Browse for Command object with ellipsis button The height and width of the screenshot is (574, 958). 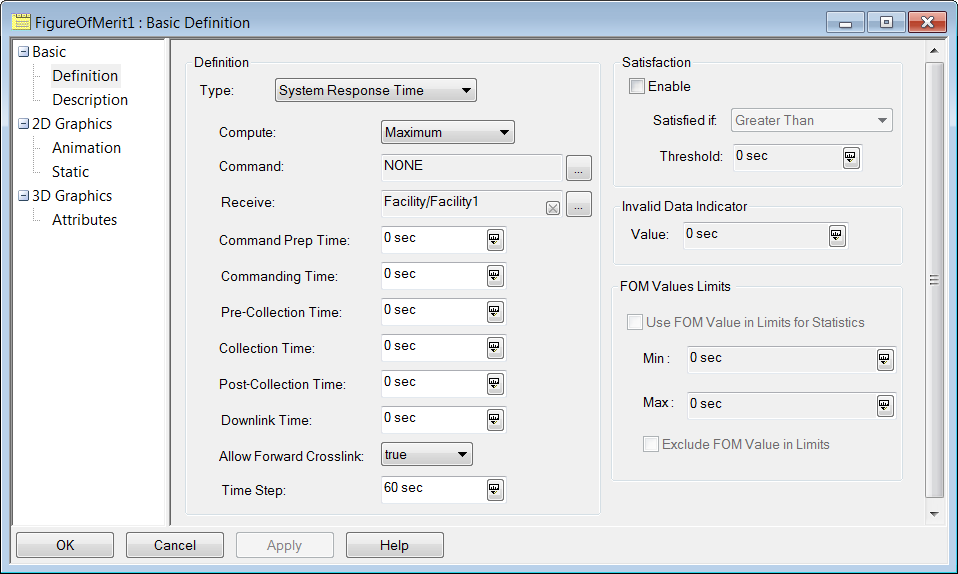pyautogui.click(x=579, y=167)
